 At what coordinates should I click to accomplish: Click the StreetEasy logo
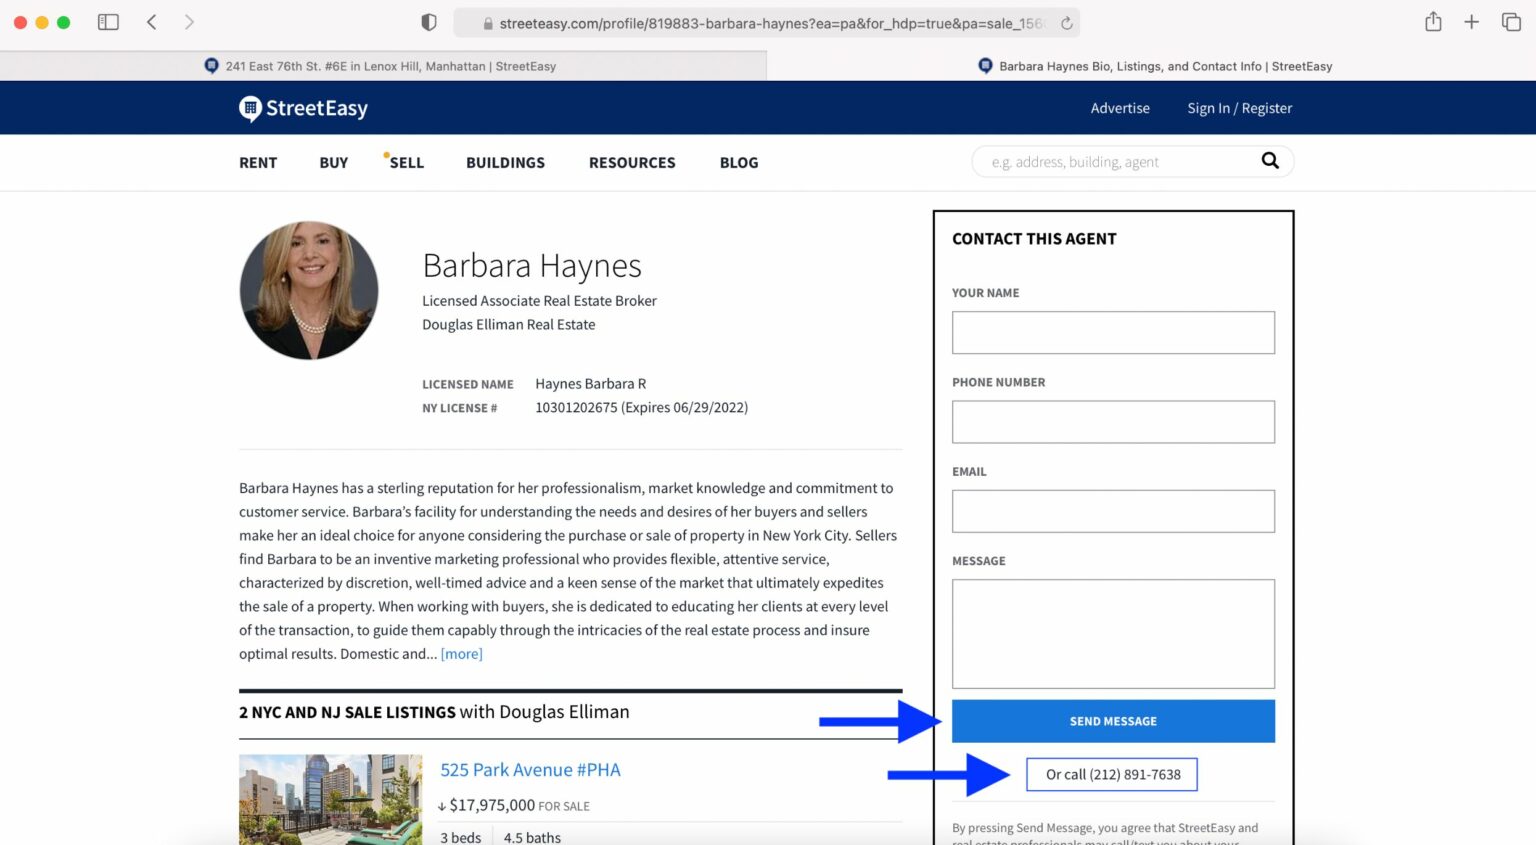coord(303,108)
